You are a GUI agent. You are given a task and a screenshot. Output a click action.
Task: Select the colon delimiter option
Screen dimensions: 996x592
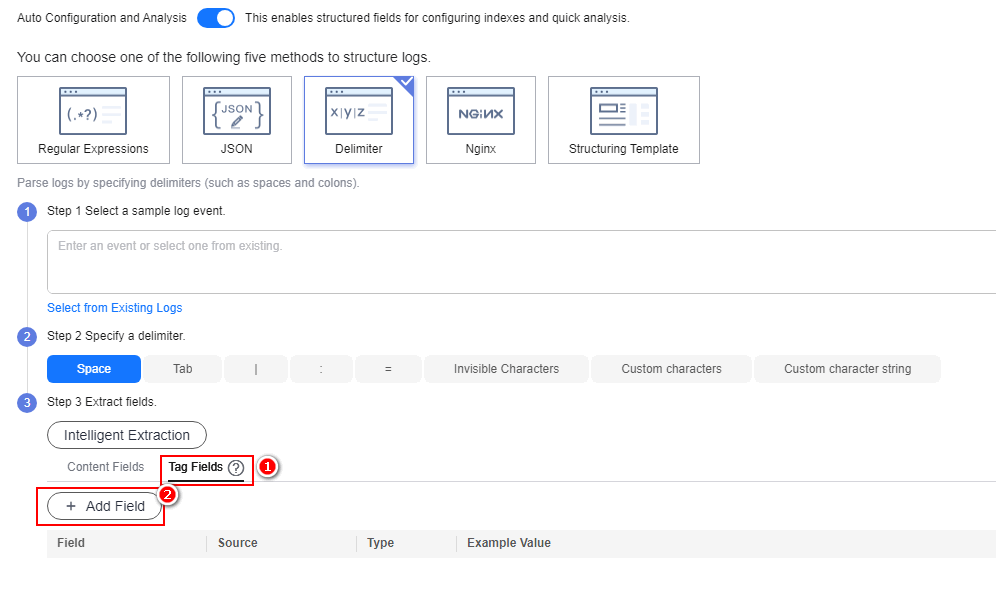click(321, 369)
